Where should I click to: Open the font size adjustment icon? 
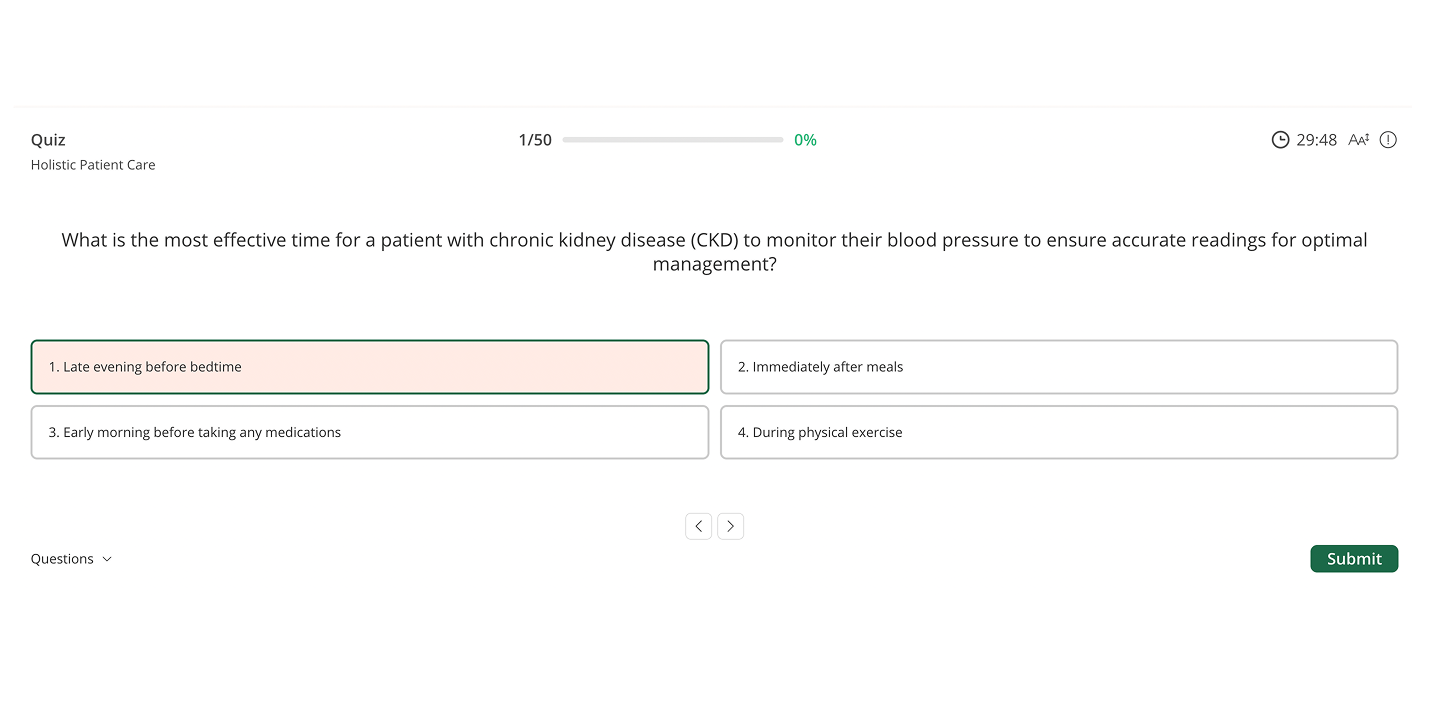1358,140
